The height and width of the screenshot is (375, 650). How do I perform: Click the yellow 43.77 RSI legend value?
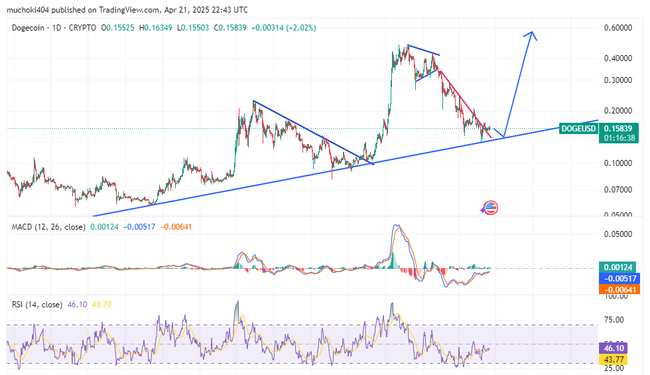[x=102, y=305]
